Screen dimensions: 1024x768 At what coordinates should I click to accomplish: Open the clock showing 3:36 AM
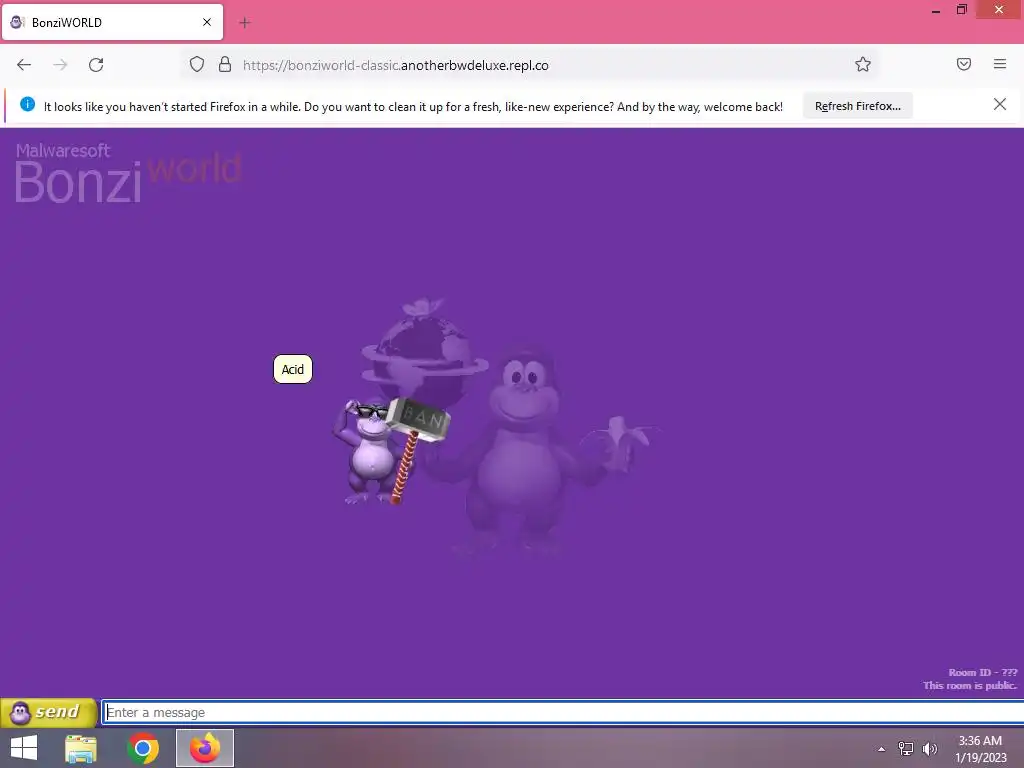click(980, 749)
